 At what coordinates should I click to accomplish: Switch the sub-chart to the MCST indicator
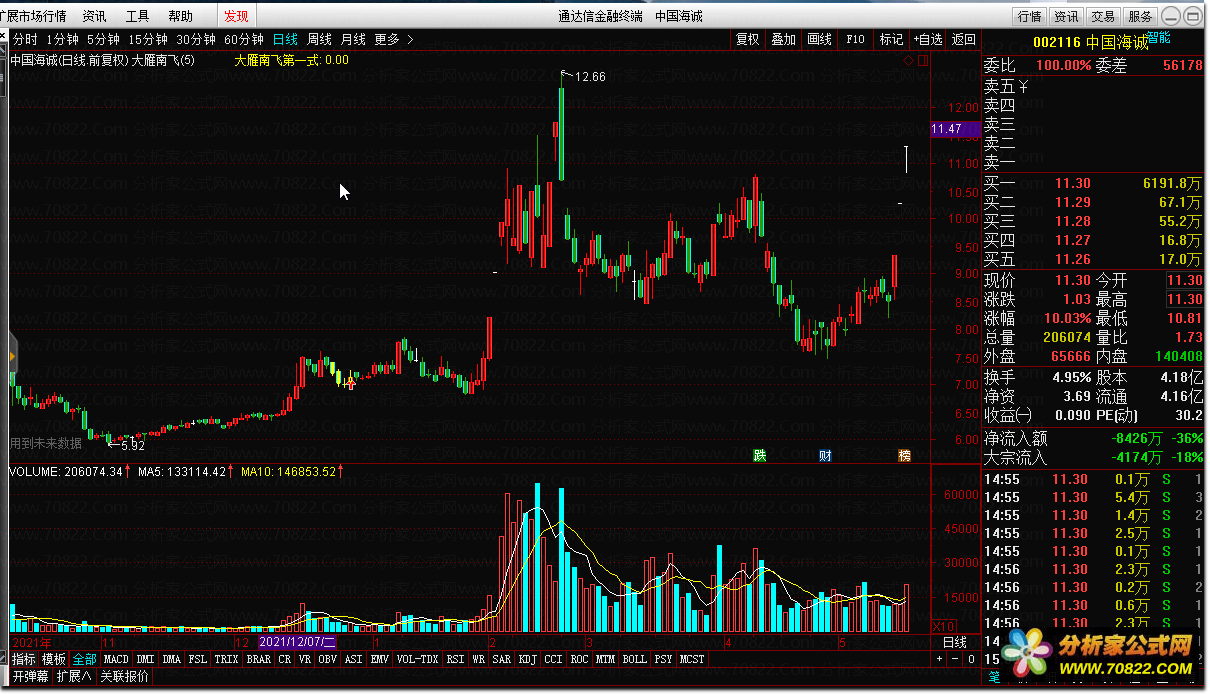coord(692,659)
